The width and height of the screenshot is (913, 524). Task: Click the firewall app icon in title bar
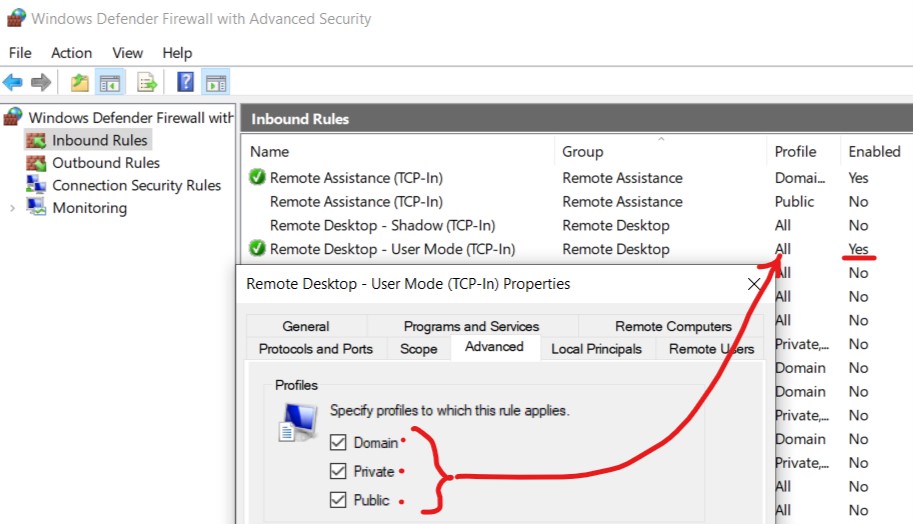point(16,18)
